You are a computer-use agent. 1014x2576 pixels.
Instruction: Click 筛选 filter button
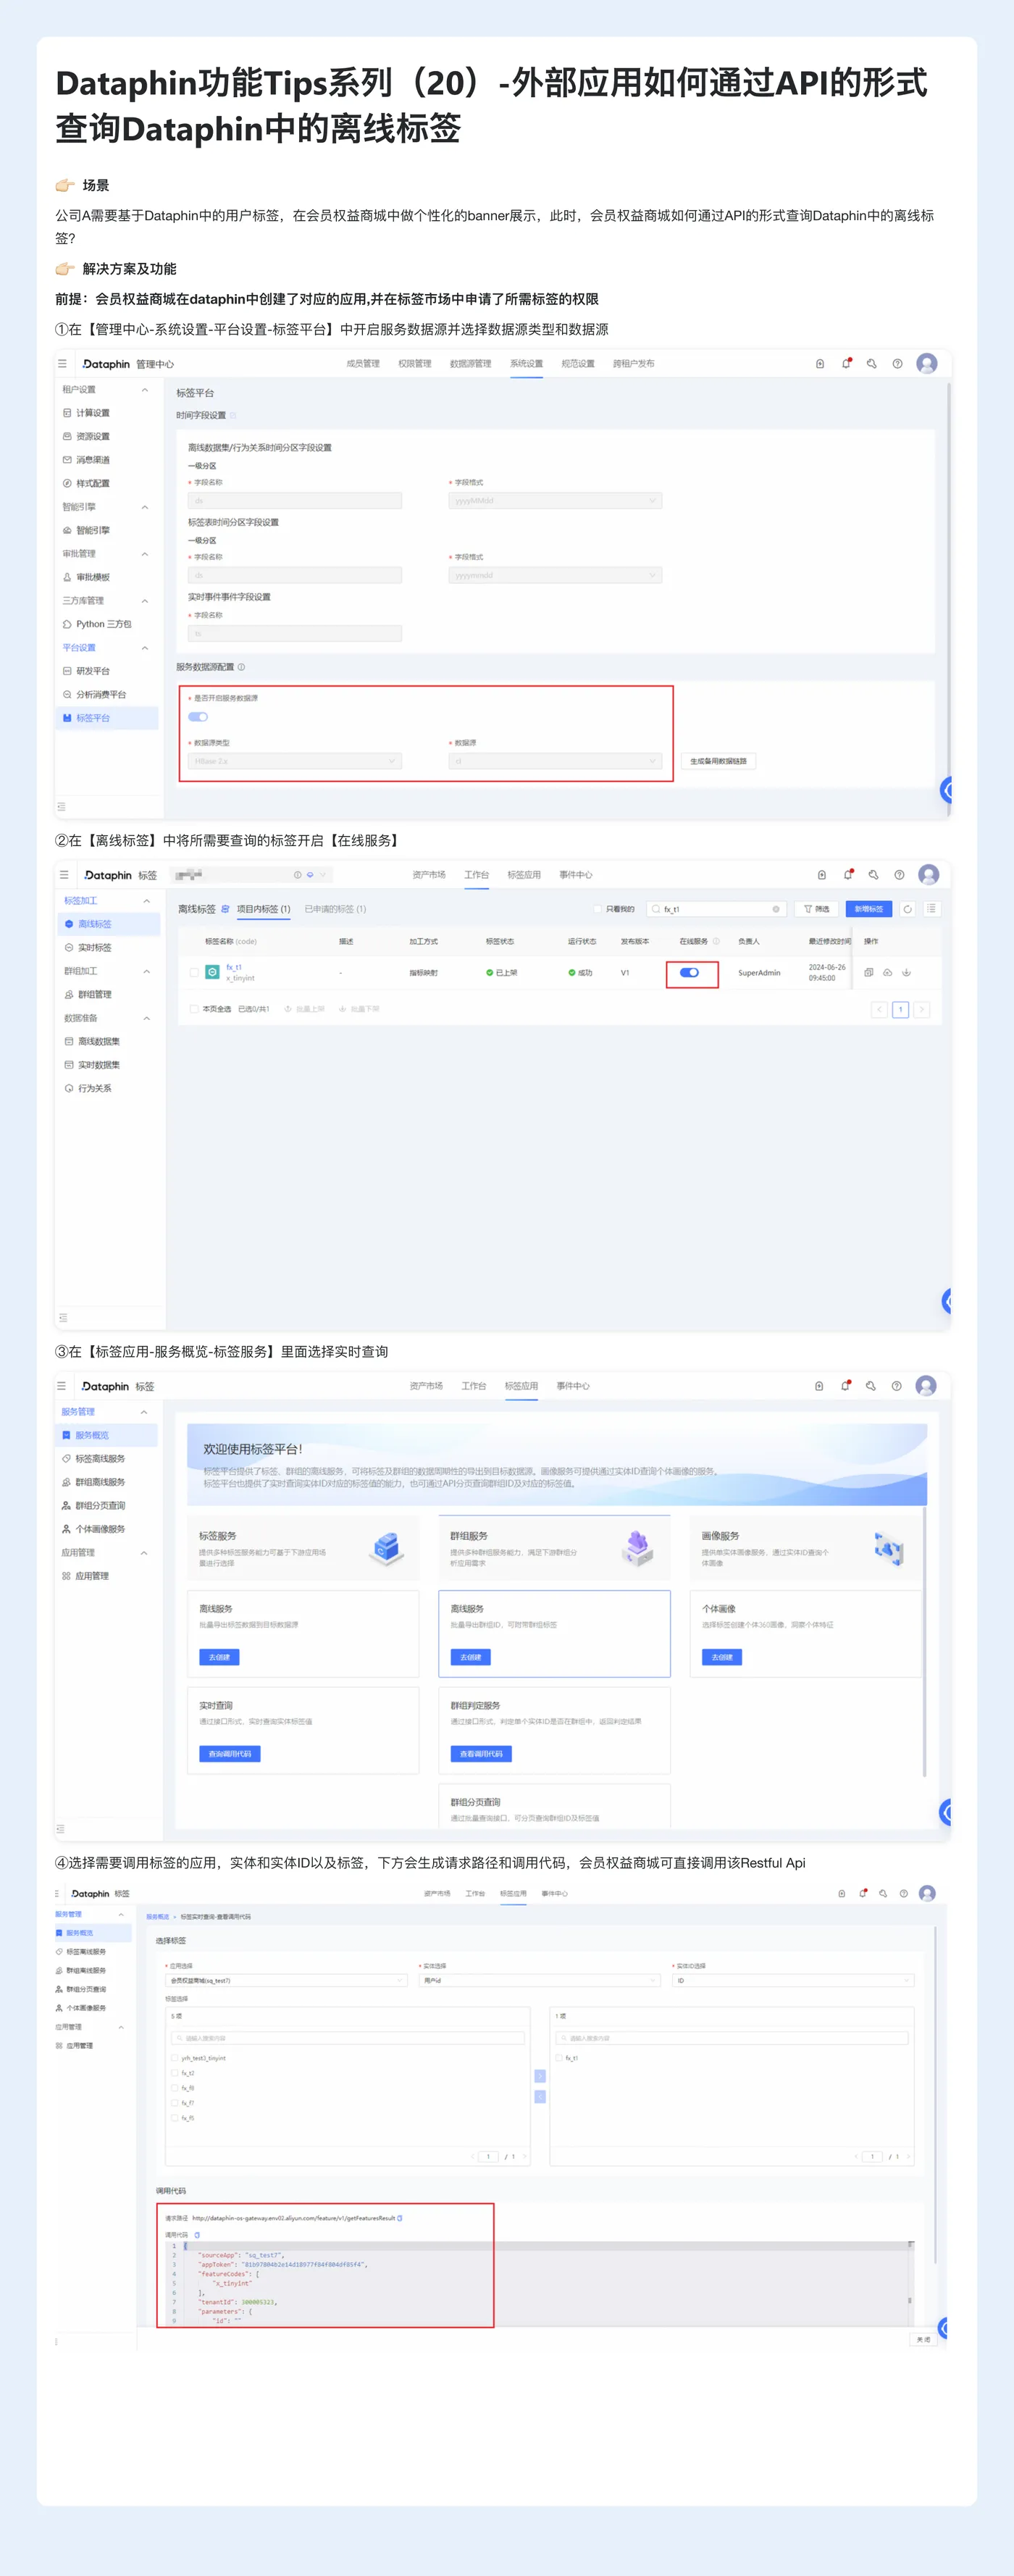(x=817, y=909)
